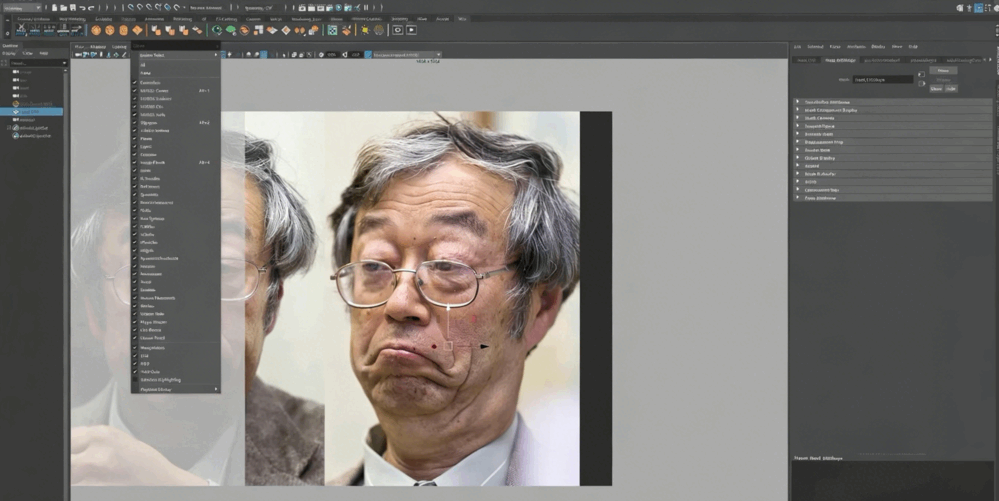Click the Undo arrow icon
This screenshot has width=999, height=501.
(x=82, y=8)
